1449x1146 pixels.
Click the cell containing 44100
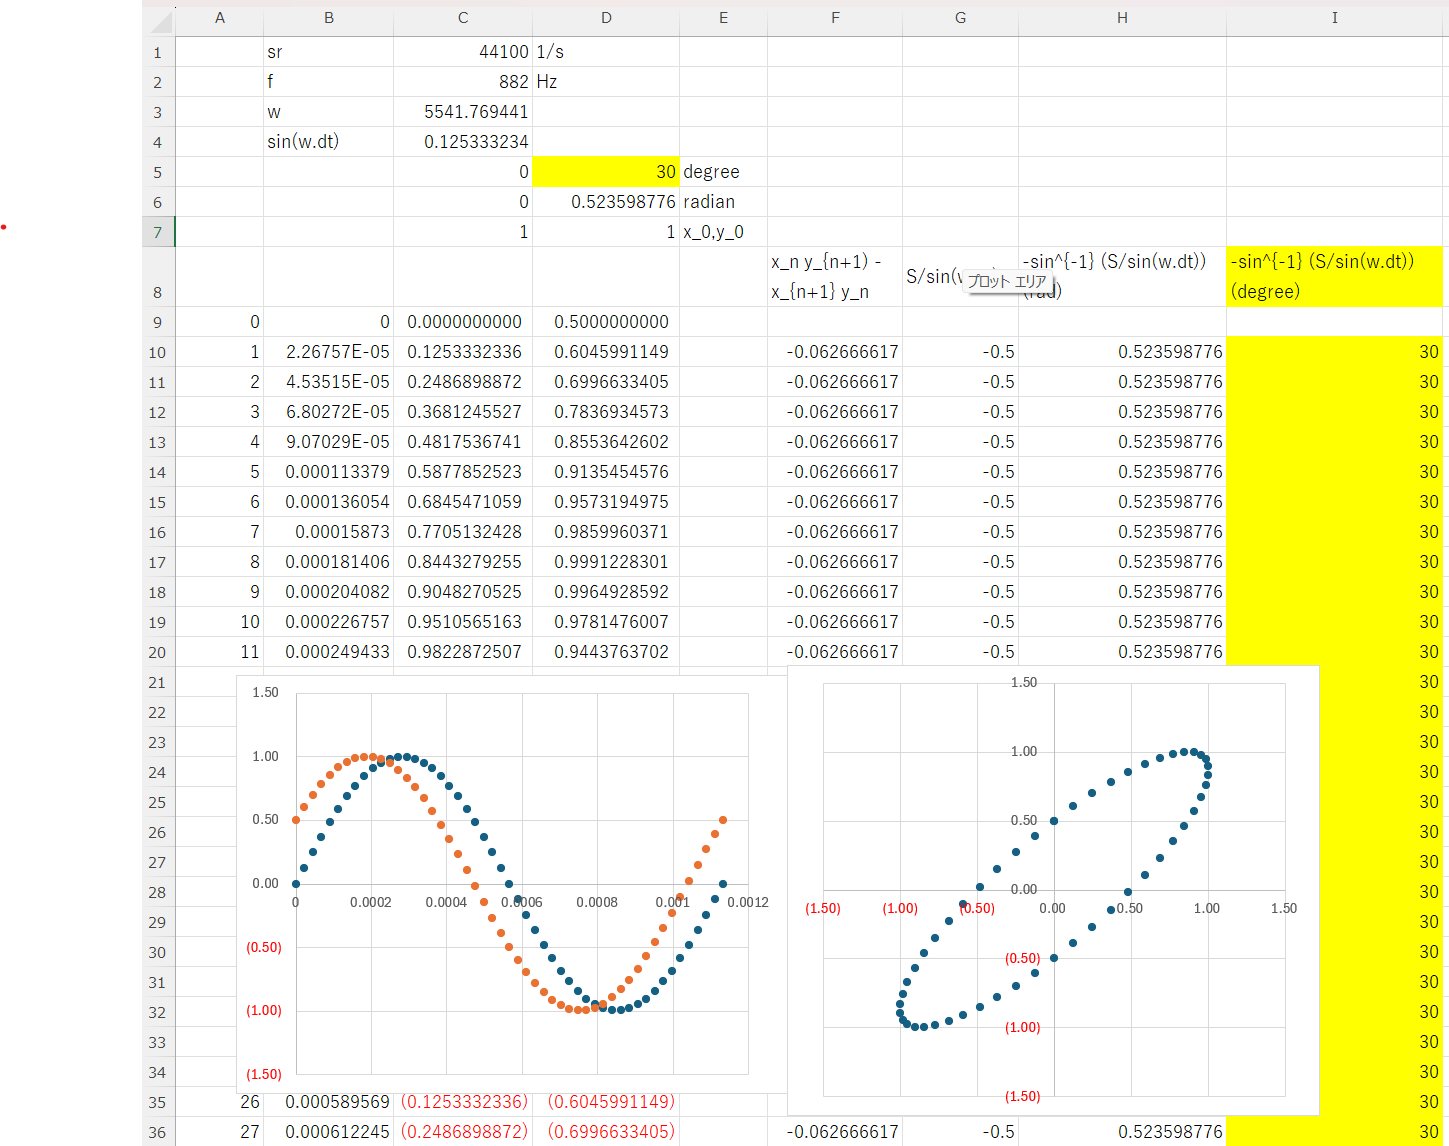(463, 52)
